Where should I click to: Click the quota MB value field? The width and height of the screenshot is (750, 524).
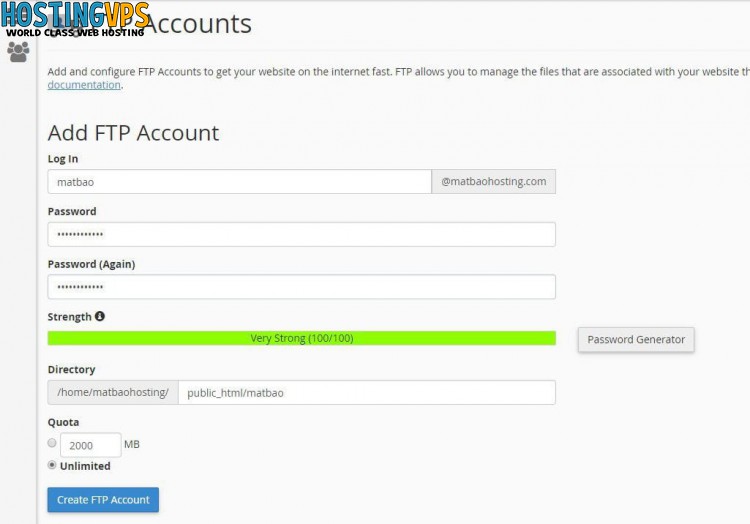pyautogui.click(x=90, y=445)
